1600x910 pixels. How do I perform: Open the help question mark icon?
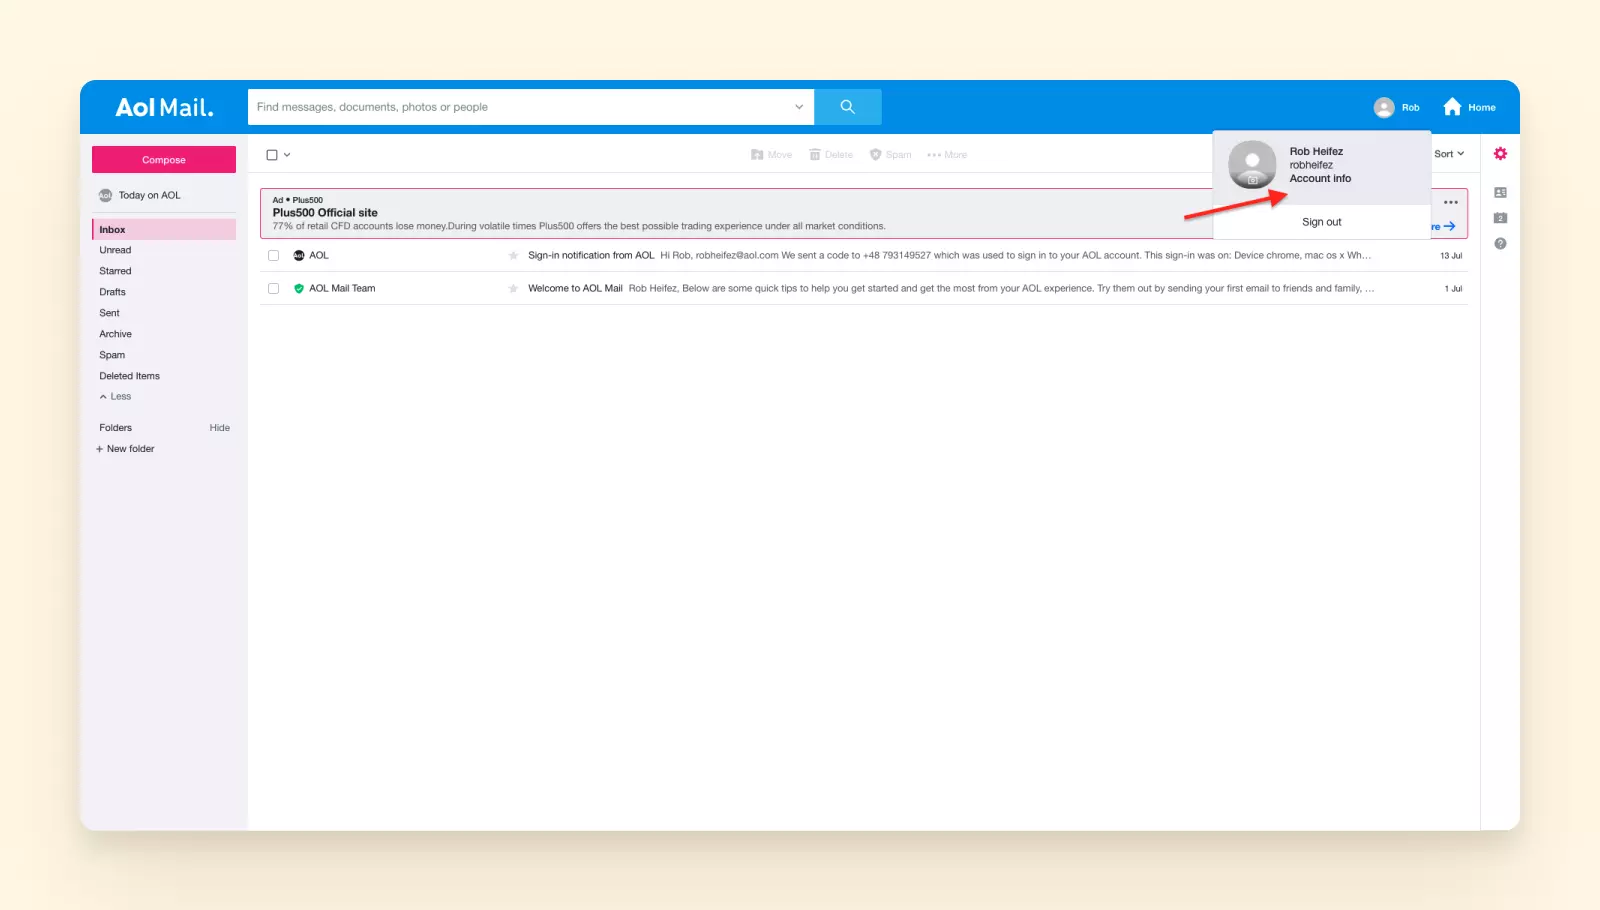[x=1500, y=244]
